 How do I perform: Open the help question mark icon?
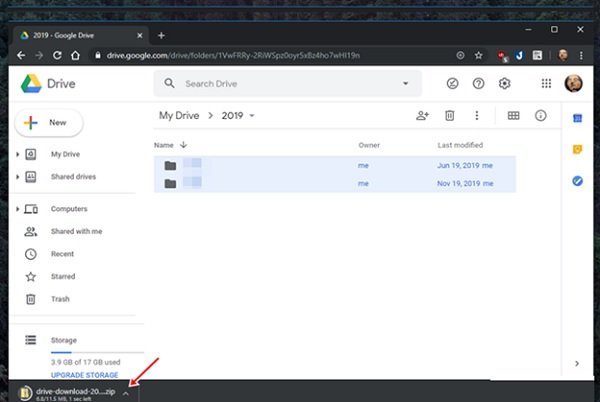(478, 83)
